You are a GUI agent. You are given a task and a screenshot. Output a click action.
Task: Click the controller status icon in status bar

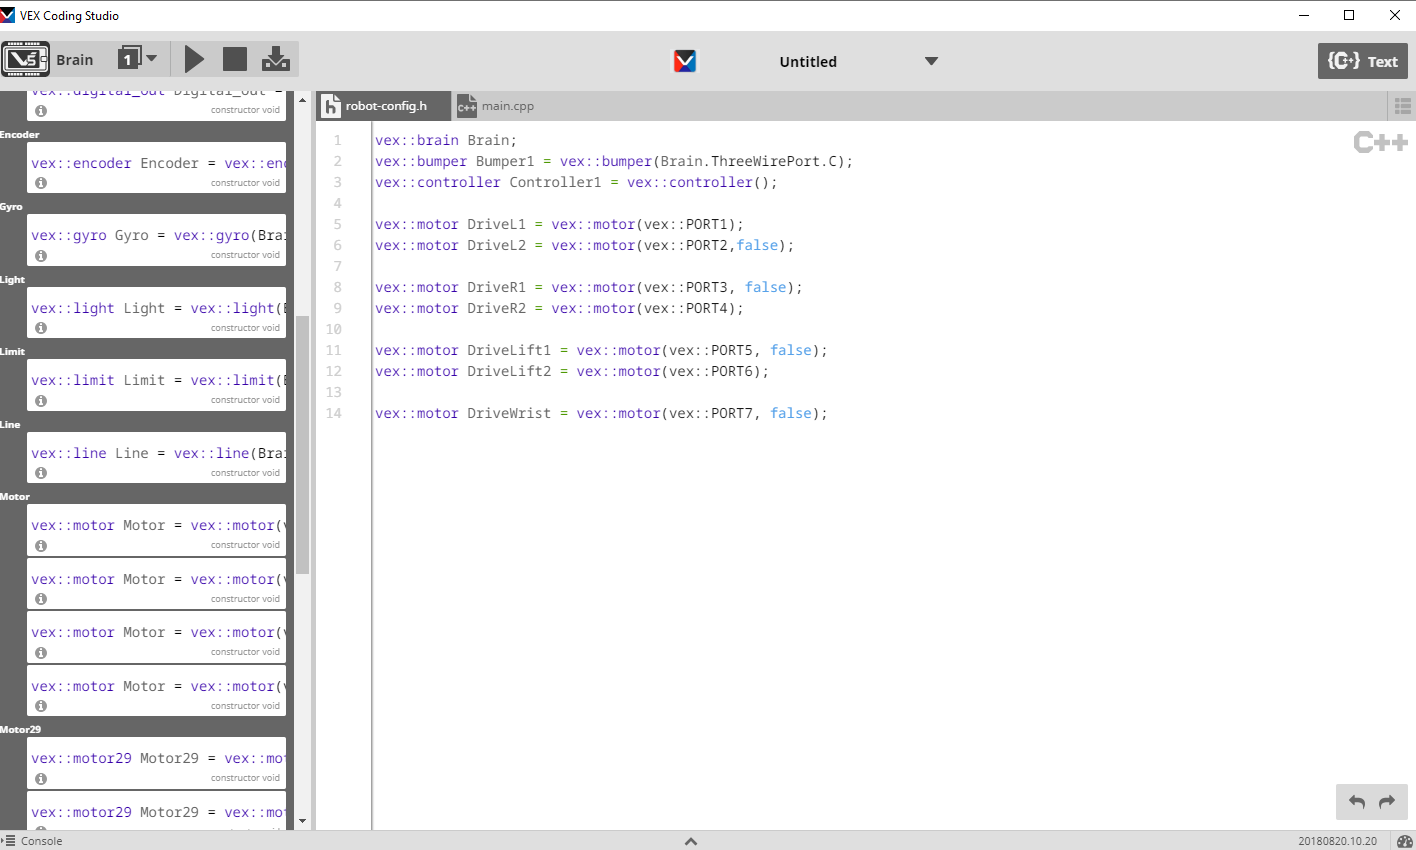coord(1404,841)
